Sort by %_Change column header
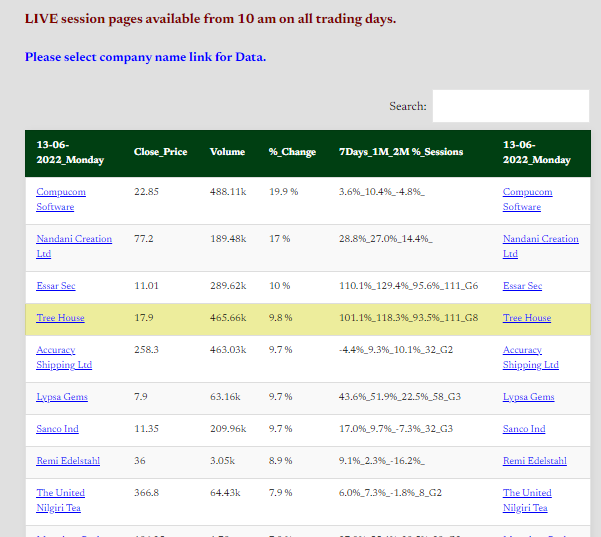This screenshot has height=537, width=601. 292,152
